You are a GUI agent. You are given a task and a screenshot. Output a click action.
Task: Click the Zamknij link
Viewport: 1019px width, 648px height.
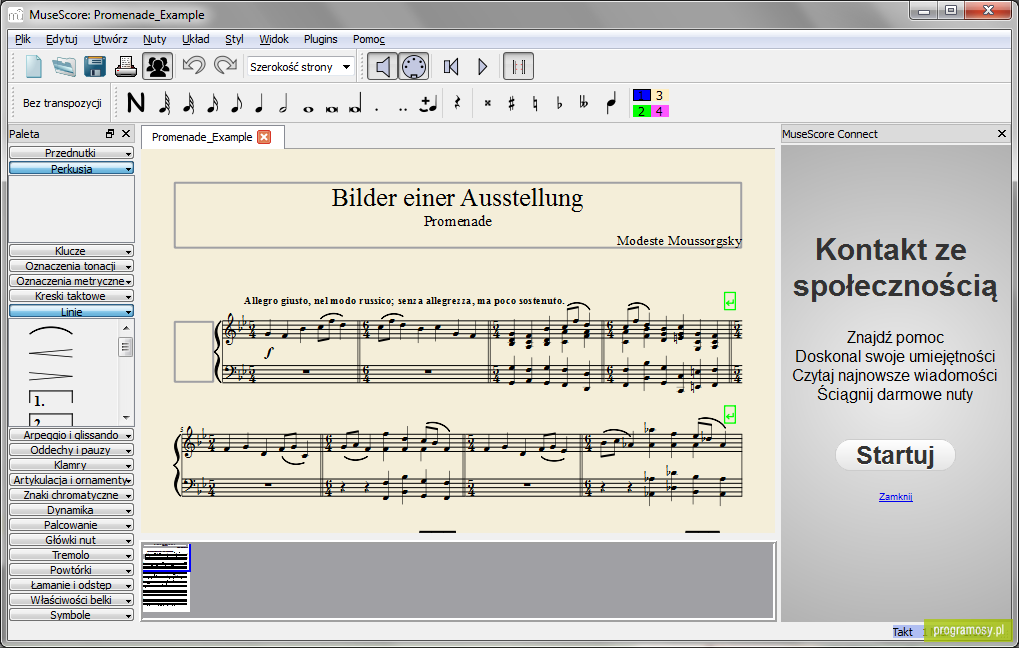click(x=896, y=497)
